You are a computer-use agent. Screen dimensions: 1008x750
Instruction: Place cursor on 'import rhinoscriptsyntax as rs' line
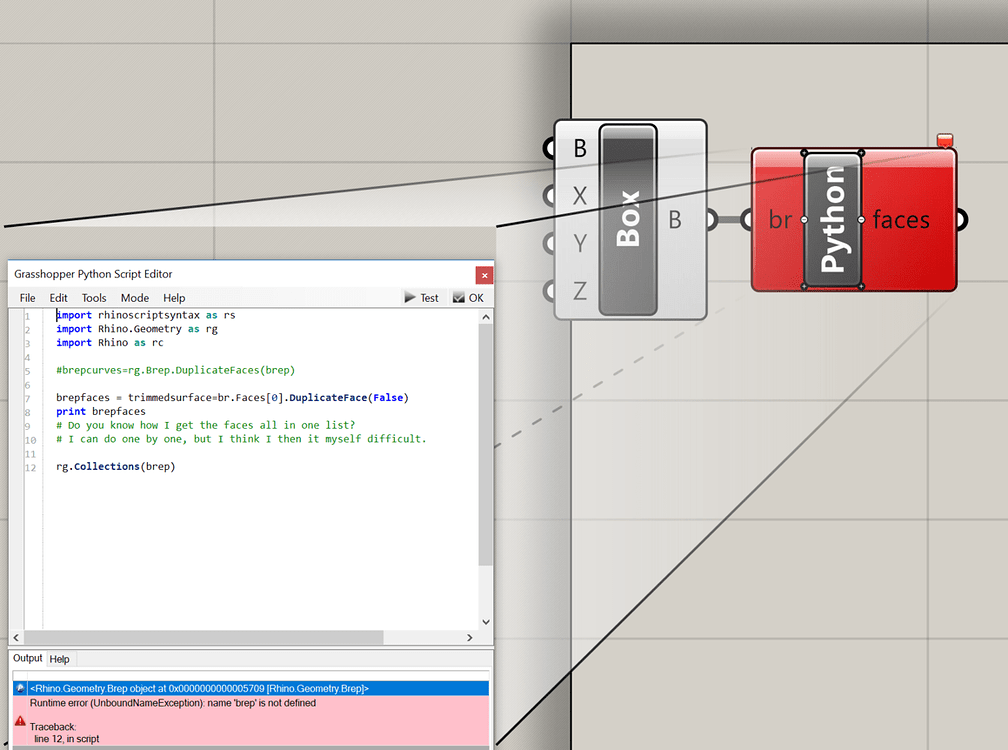click(146, 315)
